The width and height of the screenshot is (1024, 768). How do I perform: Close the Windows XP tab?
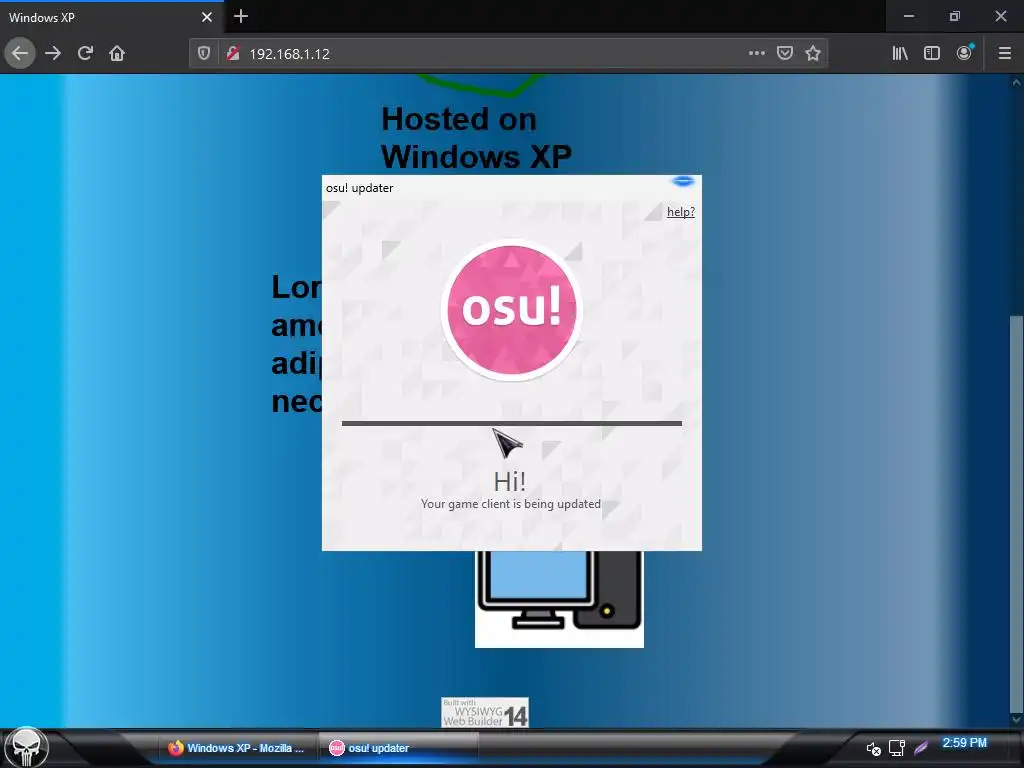206,17
